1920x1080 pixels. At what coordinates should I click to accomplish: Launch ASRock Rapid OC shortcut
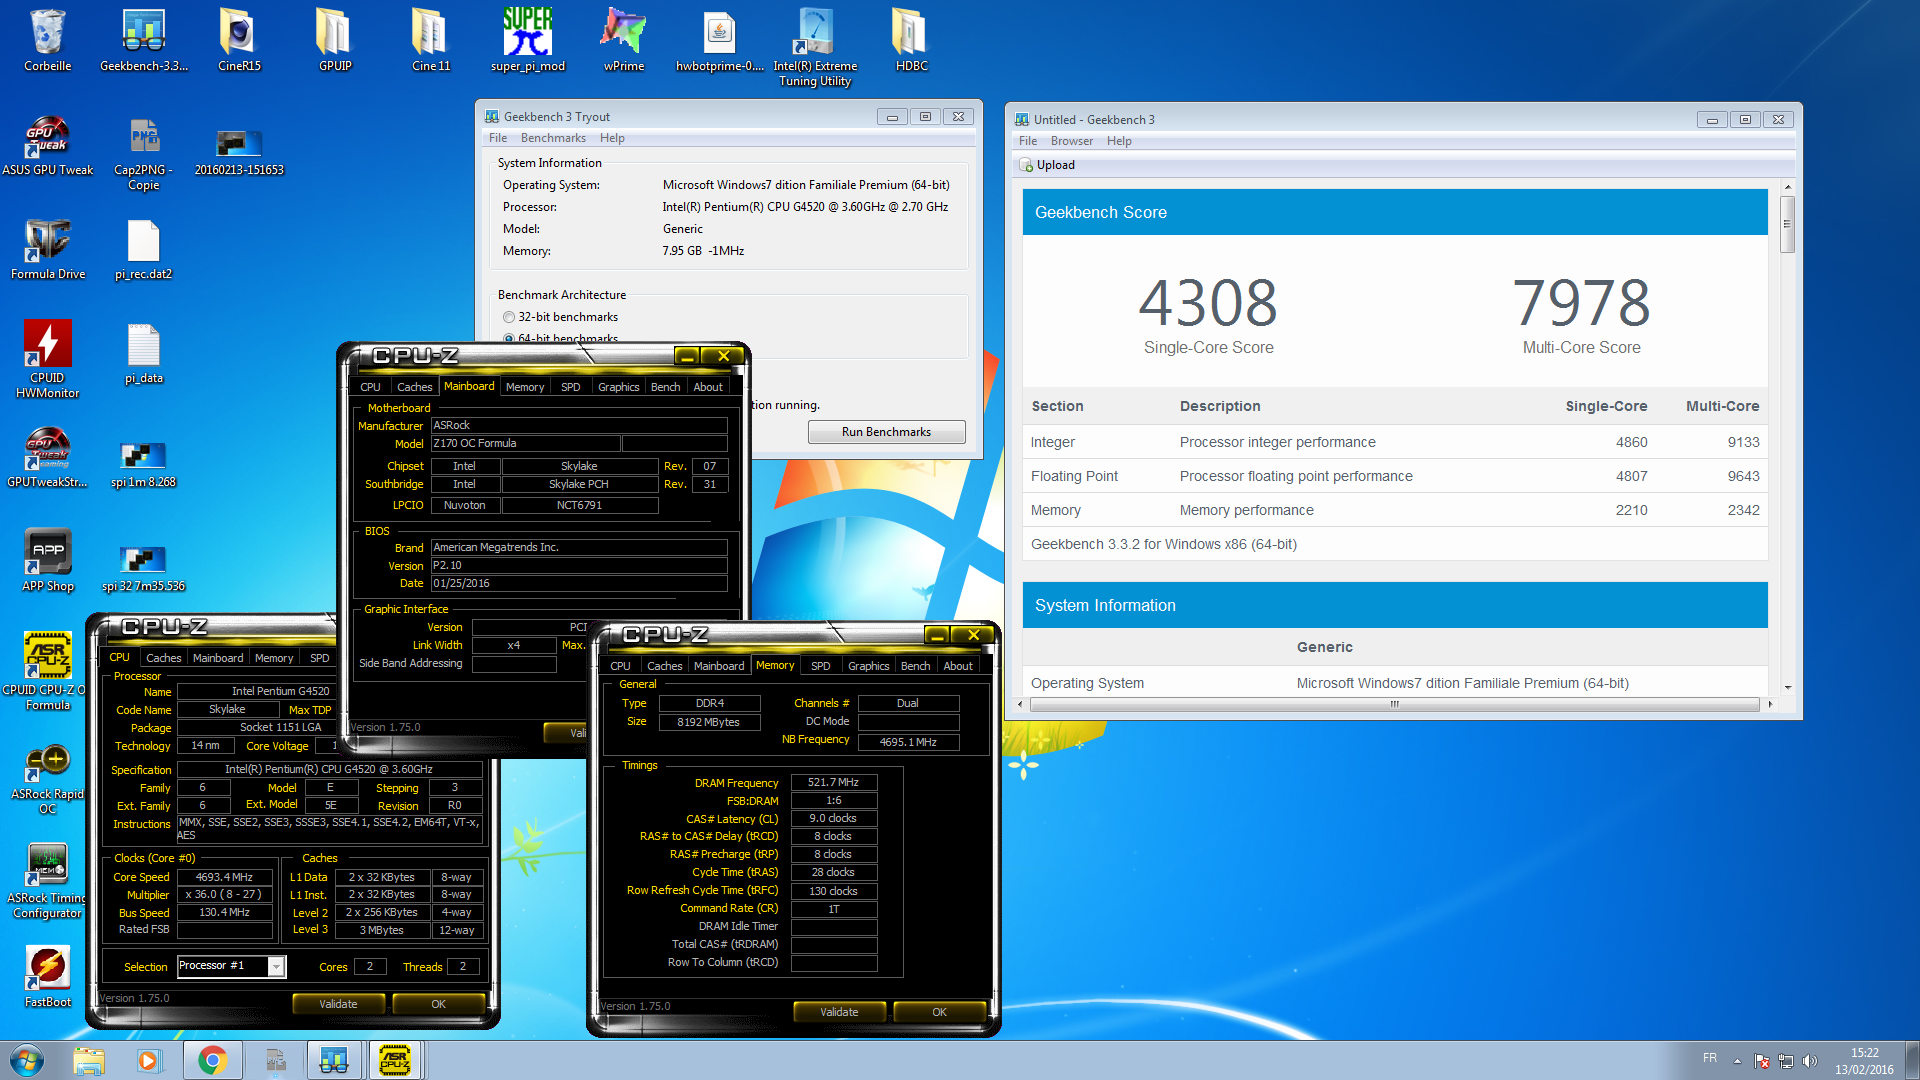click(x=47, y=780)
